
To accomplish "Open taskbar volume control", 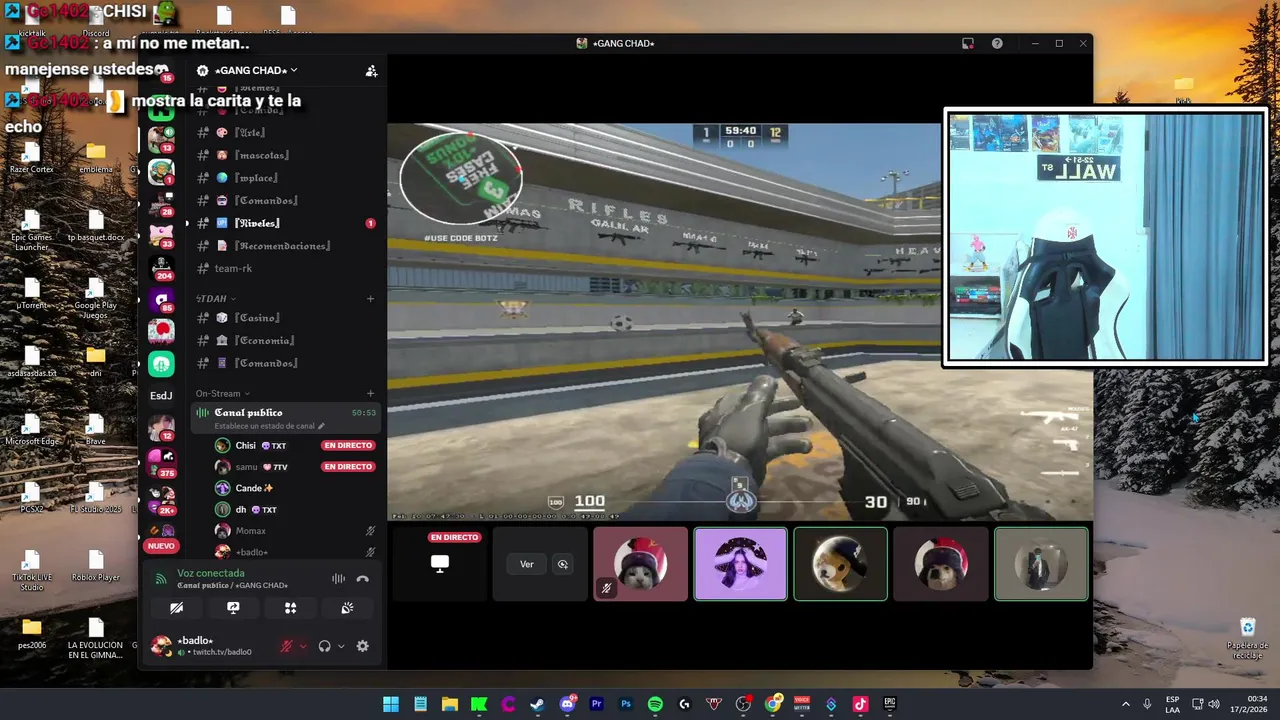I will (x=1214, y=704).
